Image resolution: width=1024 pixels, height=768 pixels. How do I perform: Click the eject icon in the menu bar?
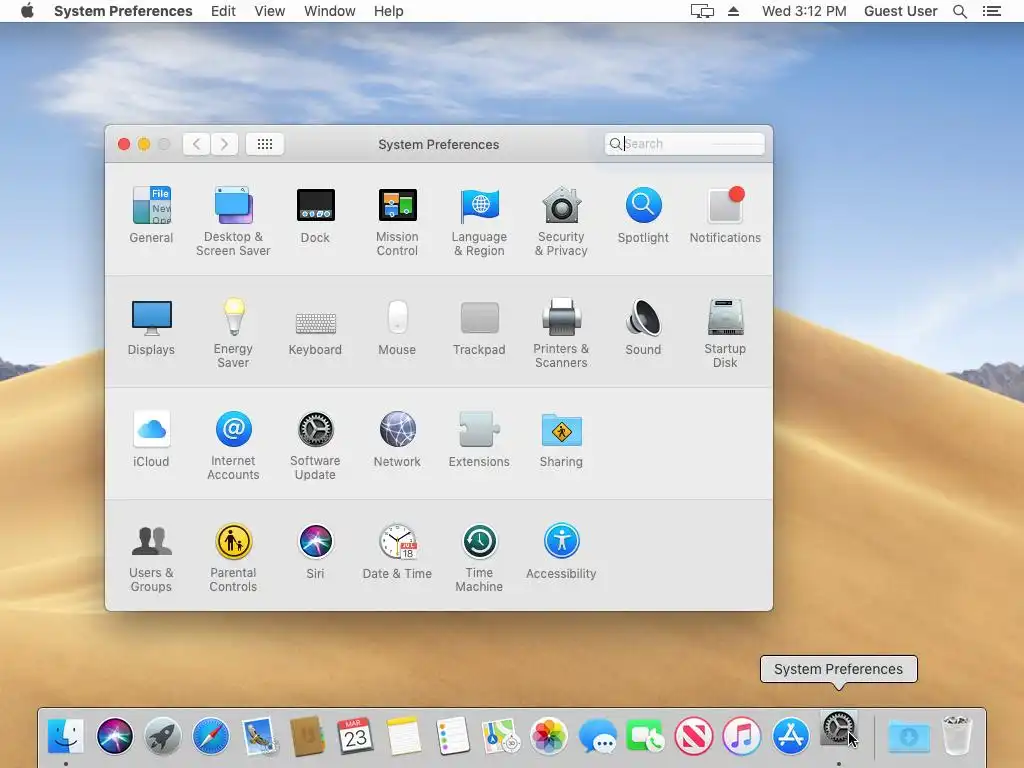pos(733,11)
